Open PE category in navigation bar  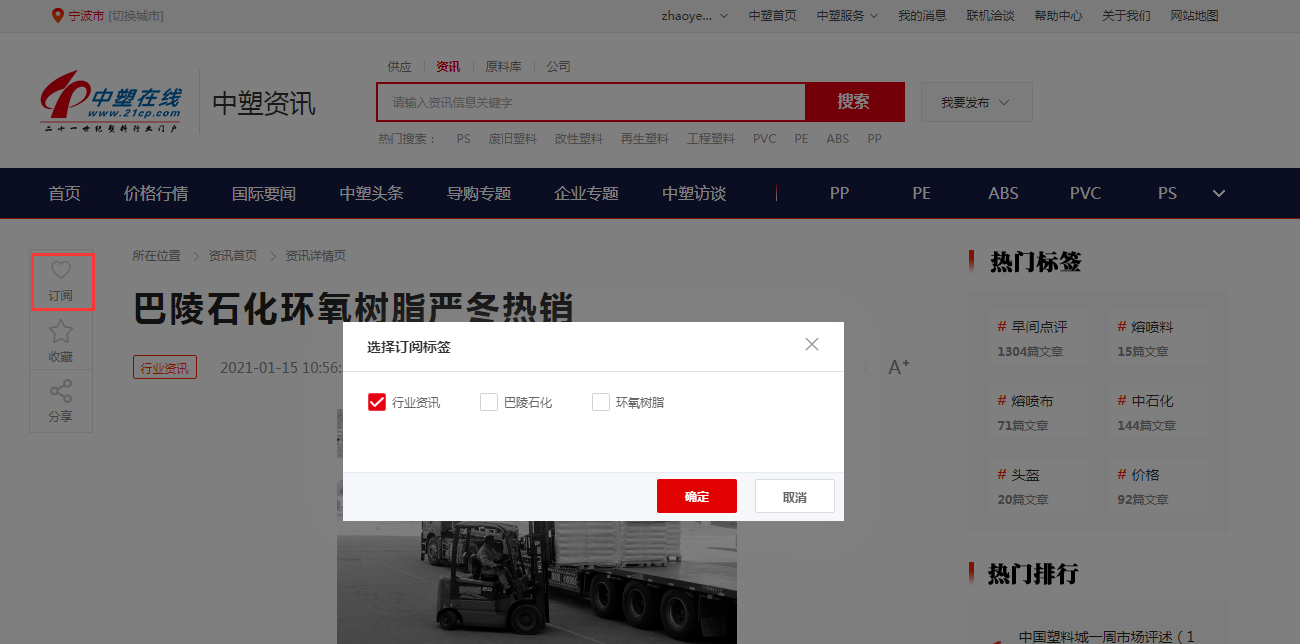coord(921,194)
